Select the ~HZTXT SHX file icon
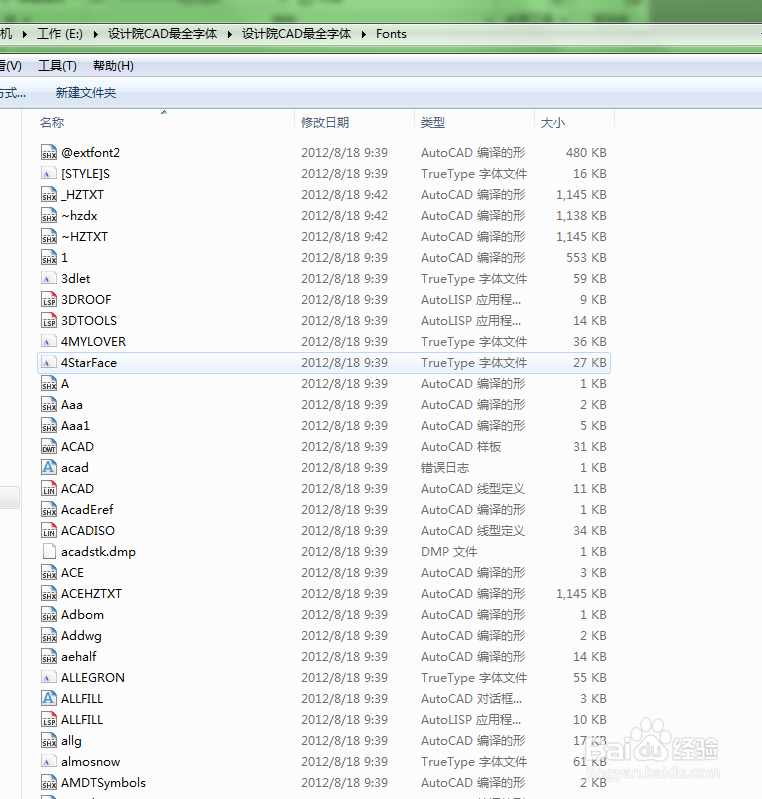 point(49,236)
